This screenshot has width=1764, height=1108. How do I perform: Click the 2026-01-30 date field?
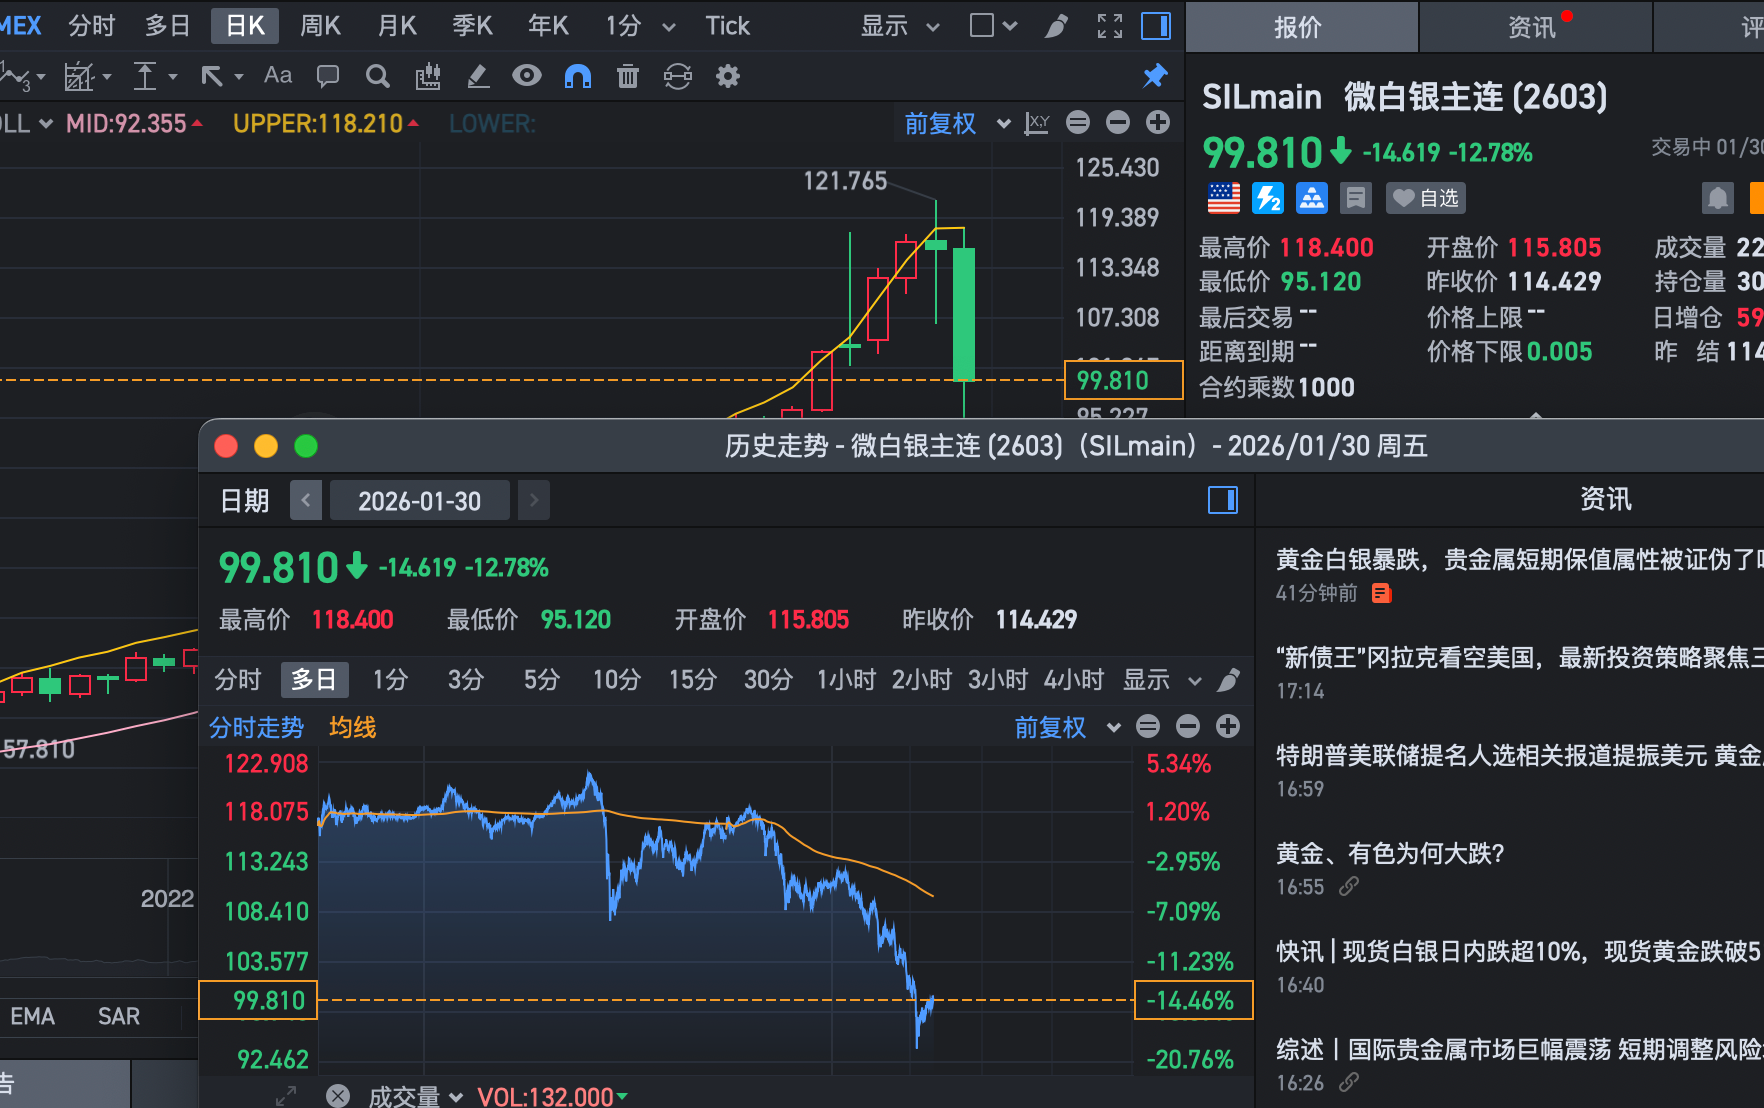tap(420, 500)
